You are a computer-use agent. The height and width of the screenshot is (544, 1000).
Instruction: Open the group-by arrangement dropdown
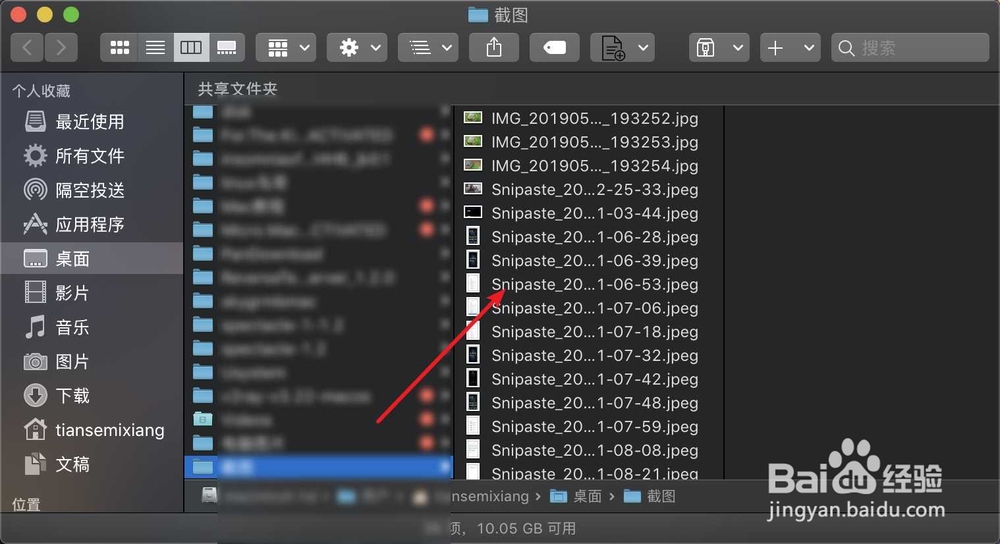(x=286, y=48)
